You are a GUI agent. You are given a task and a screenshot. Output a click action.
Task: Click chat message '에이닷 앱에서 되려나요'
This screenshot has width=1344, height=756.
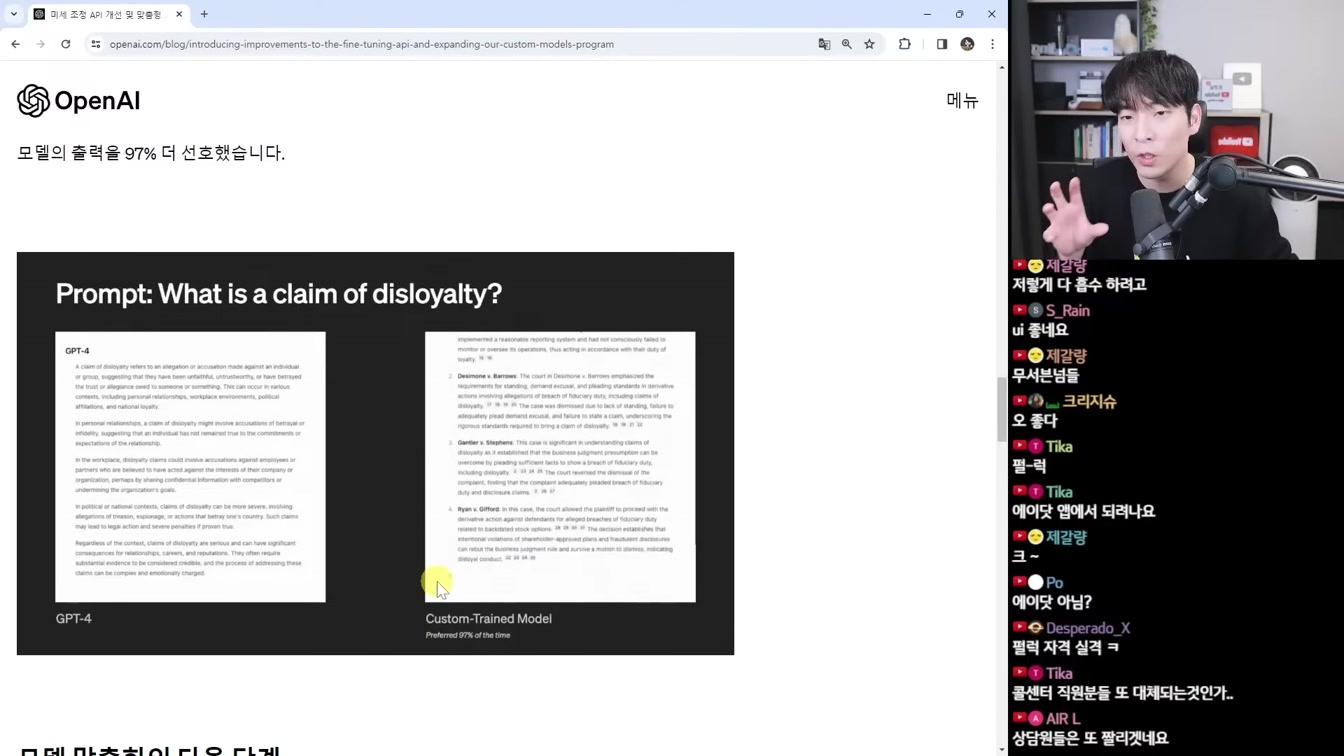coord(1083,511)
